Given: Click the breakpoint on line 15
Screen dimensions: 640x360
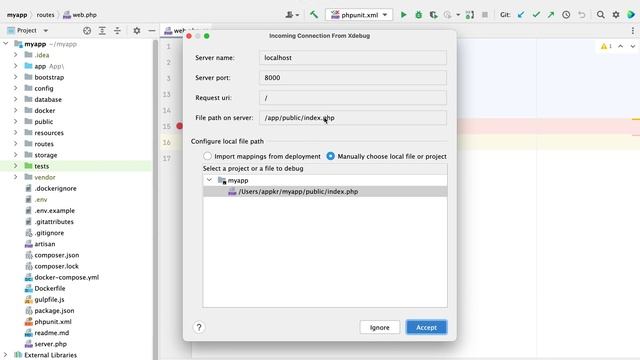Looking at the screenshot, I should coord(179,126).
